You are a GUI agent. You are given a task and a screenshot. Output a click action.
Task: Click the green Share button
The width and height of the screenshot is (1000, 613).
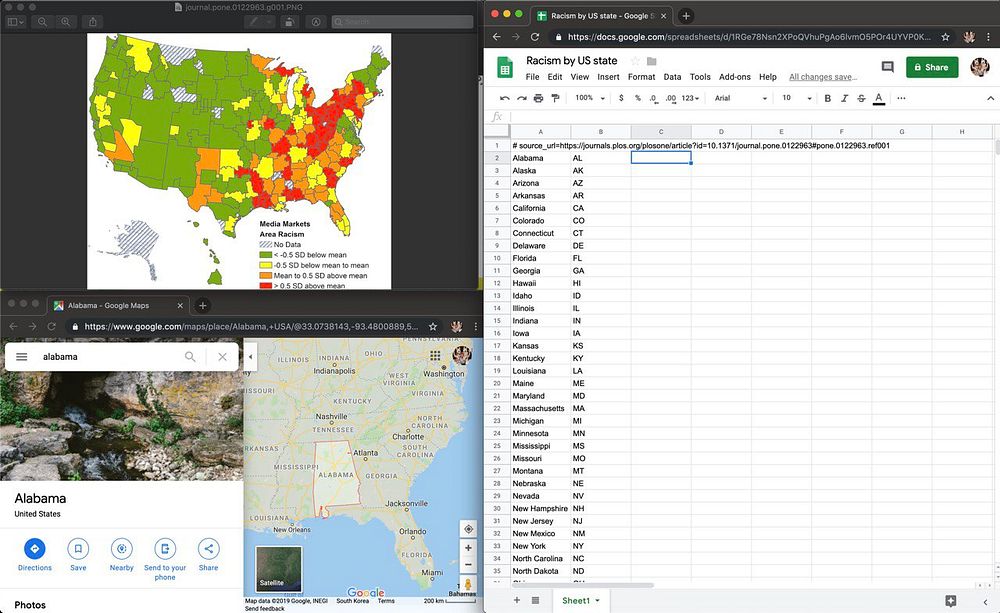(x=931, y=67)
